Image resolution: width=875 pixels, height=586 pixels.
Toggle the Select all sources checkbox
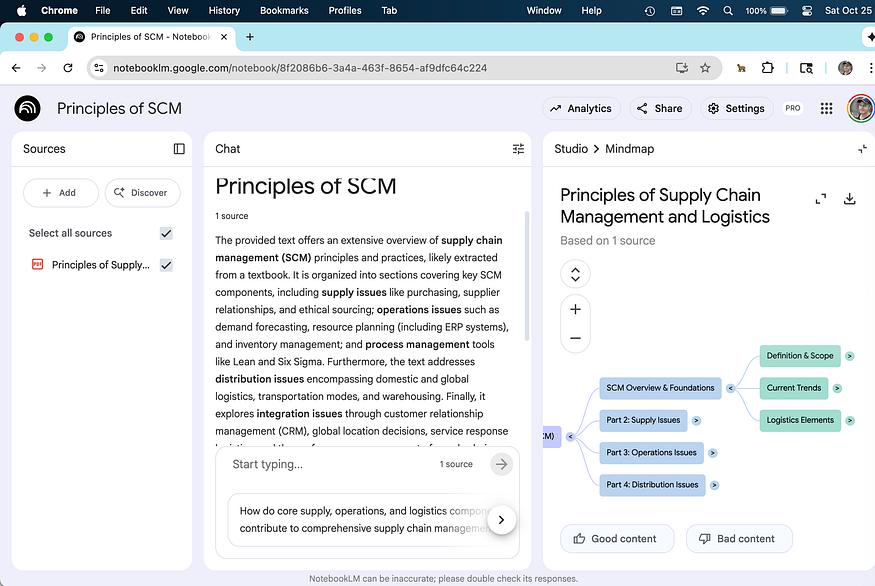point(166,233)
